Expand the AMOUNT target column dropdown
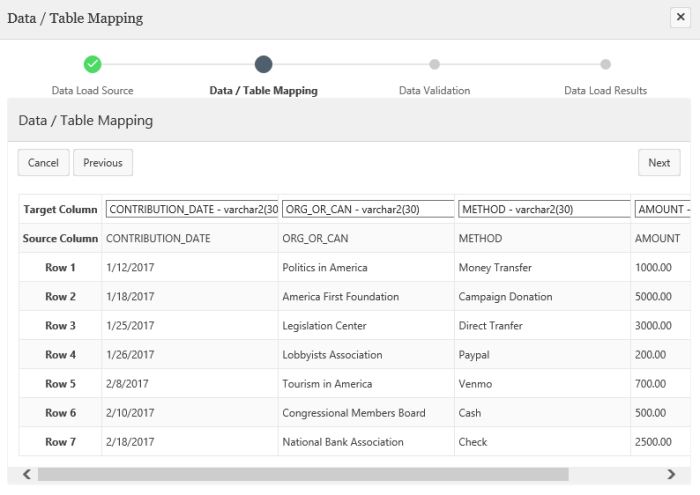 (662, 209)
